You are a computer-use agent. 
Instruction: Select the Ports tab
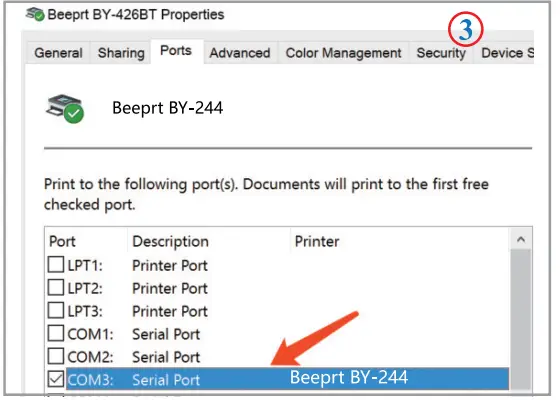coord(176,51)
